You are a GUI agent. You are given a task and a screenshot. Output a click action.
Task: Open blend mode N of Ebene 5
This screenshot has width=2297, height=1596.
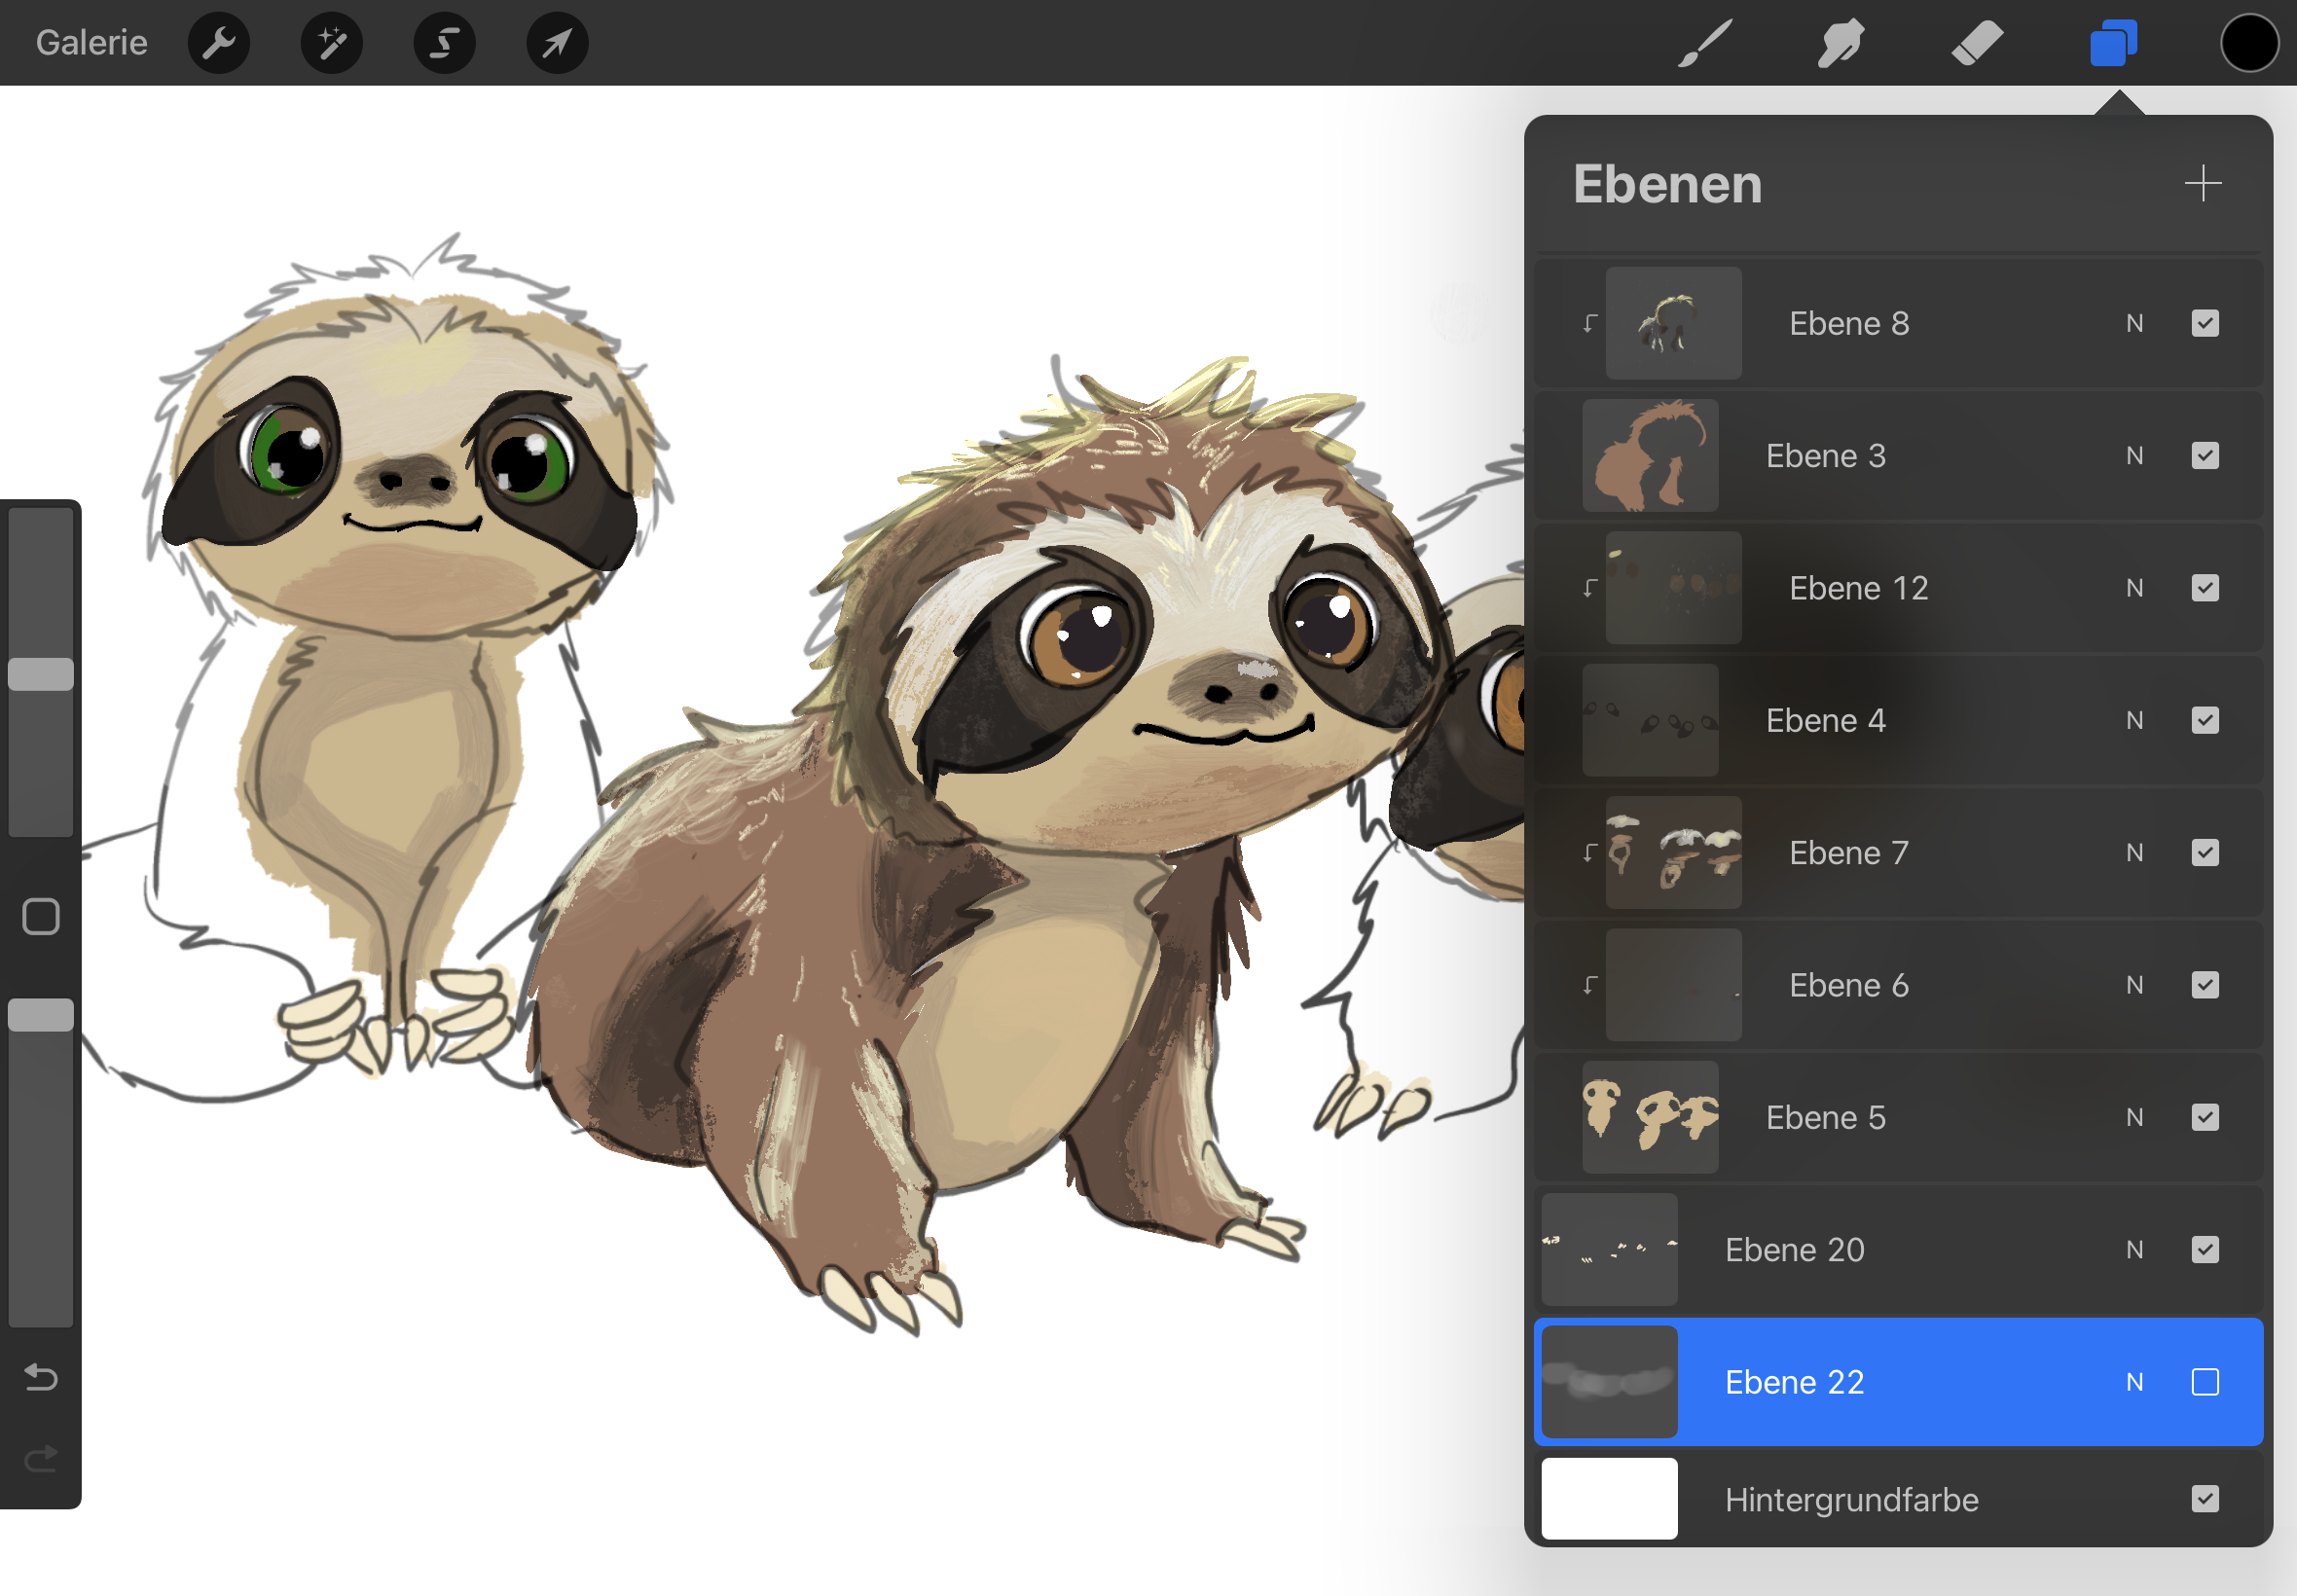pyautogui.click(x=2134, y=1117)
